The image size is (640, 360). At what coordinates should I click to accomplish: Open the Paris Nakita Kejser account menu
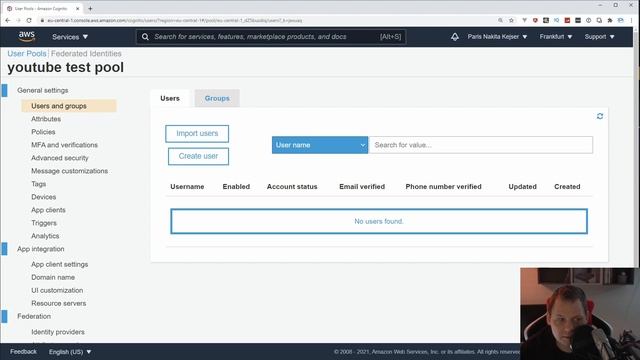[x=497, y=37]
